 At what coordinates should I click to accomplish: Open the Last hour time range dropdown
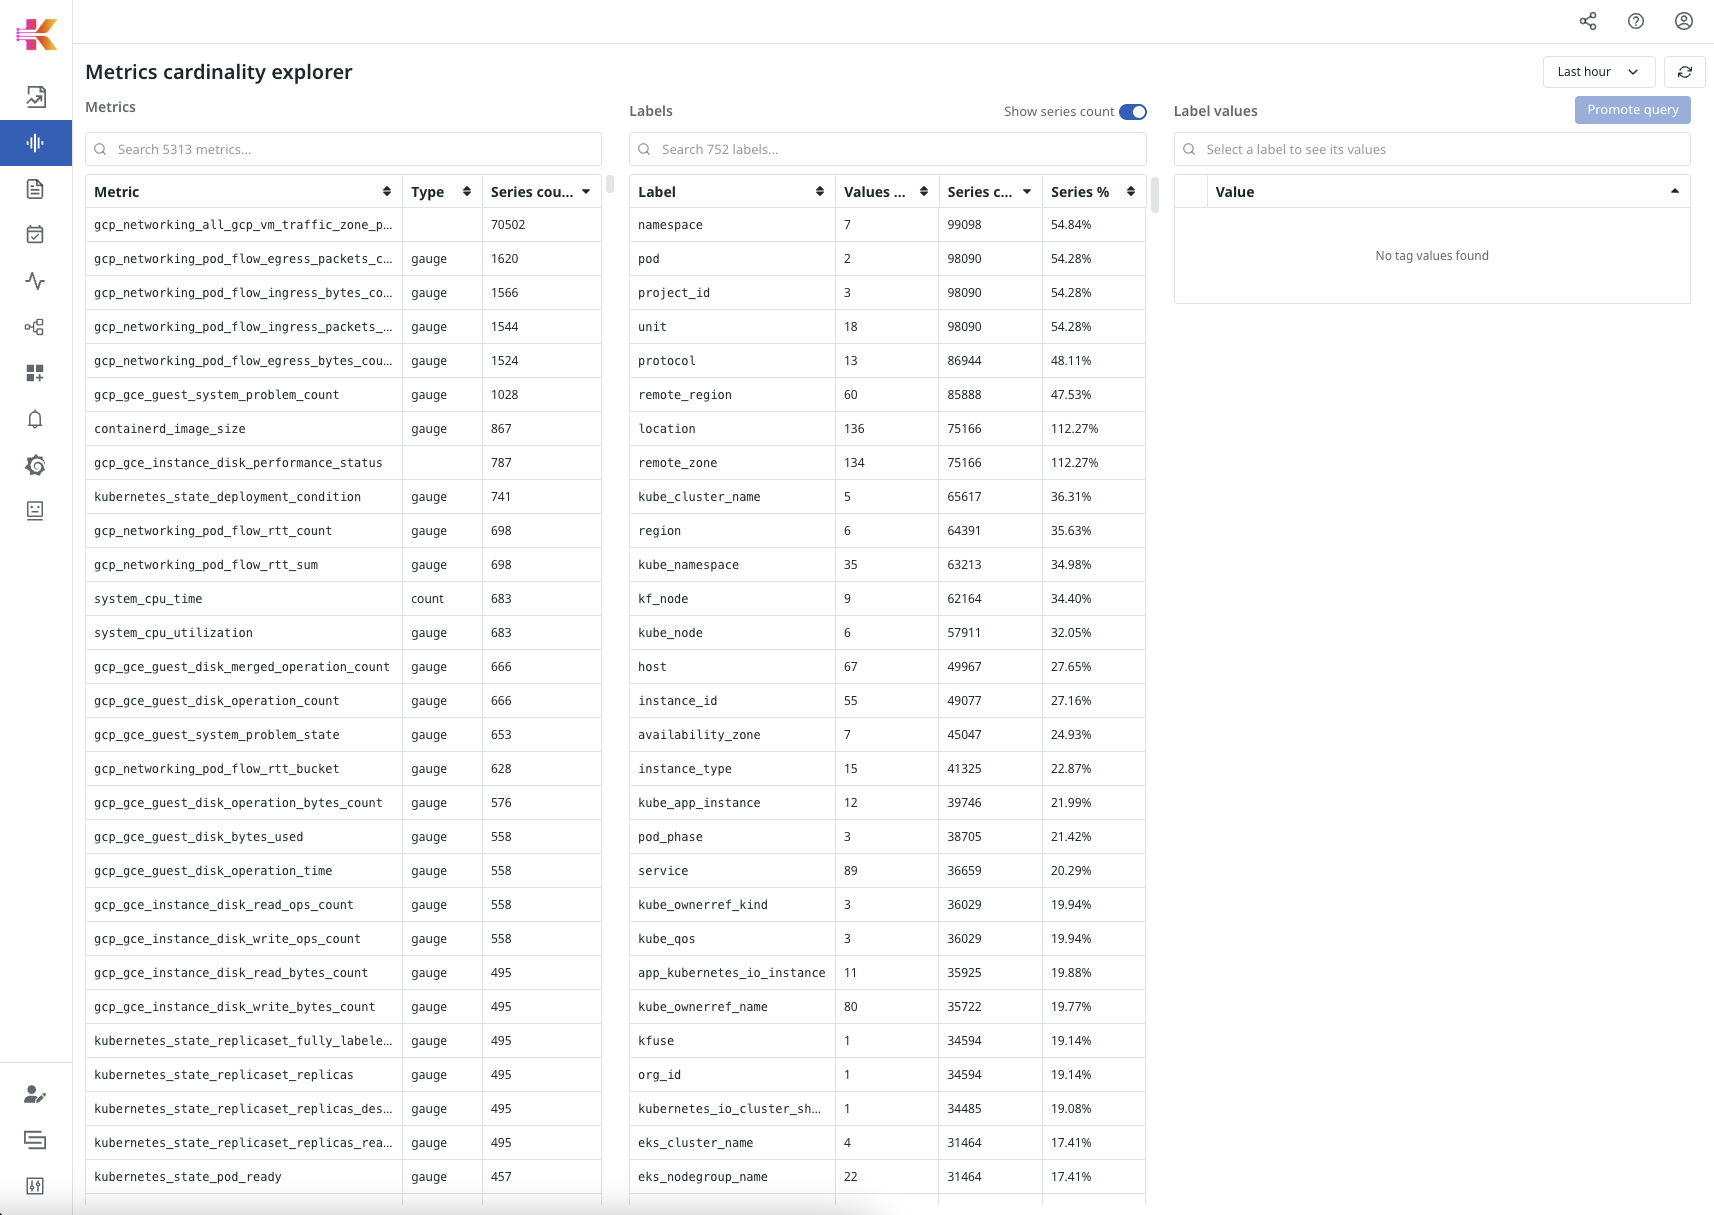[x=1597, y=72]
